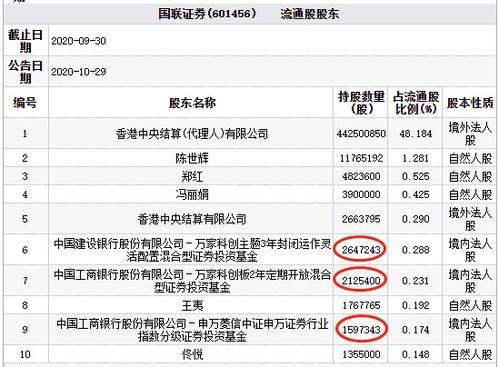Viewport: 499px width, 367px height.
Task: Click the 编号 column header
Action: [x=25, y=103]
